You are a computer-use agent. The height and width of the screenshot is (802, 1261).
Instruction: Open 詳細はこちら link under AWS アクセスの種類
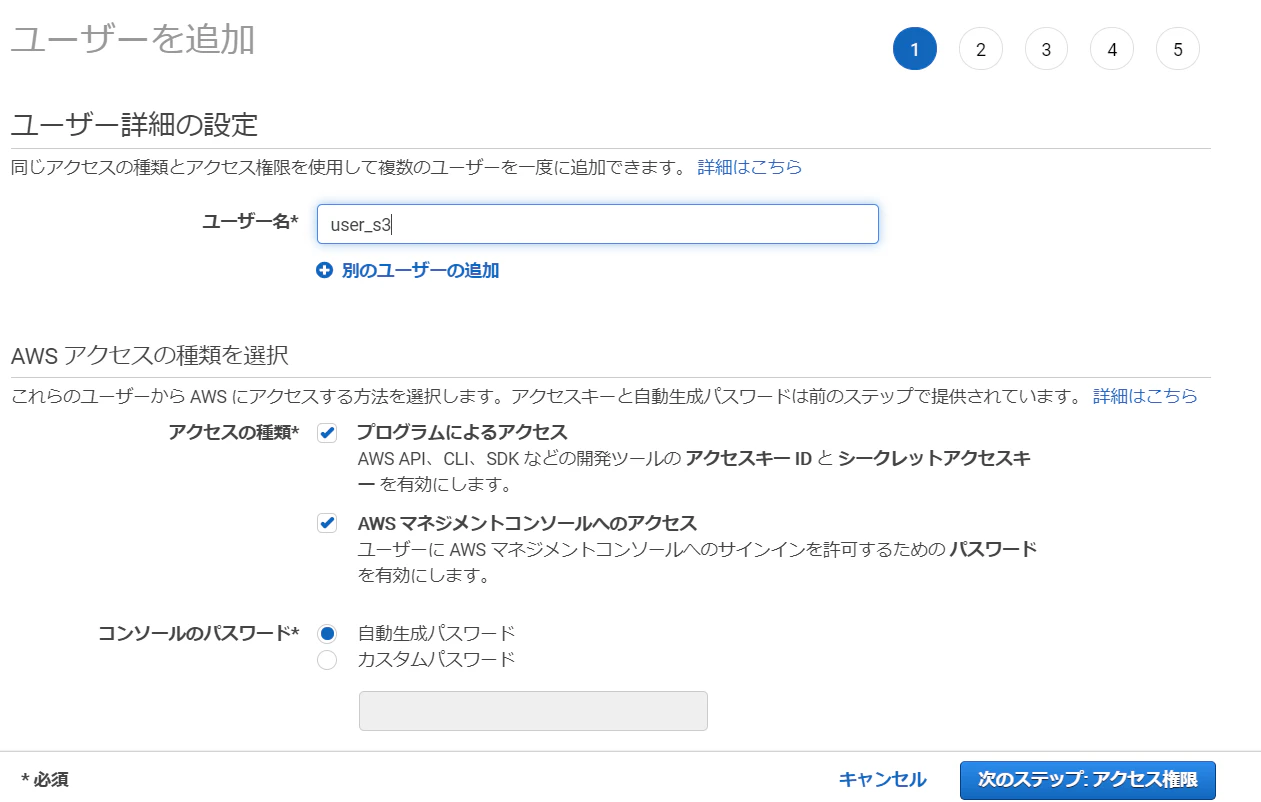(x=1145, y=396)
